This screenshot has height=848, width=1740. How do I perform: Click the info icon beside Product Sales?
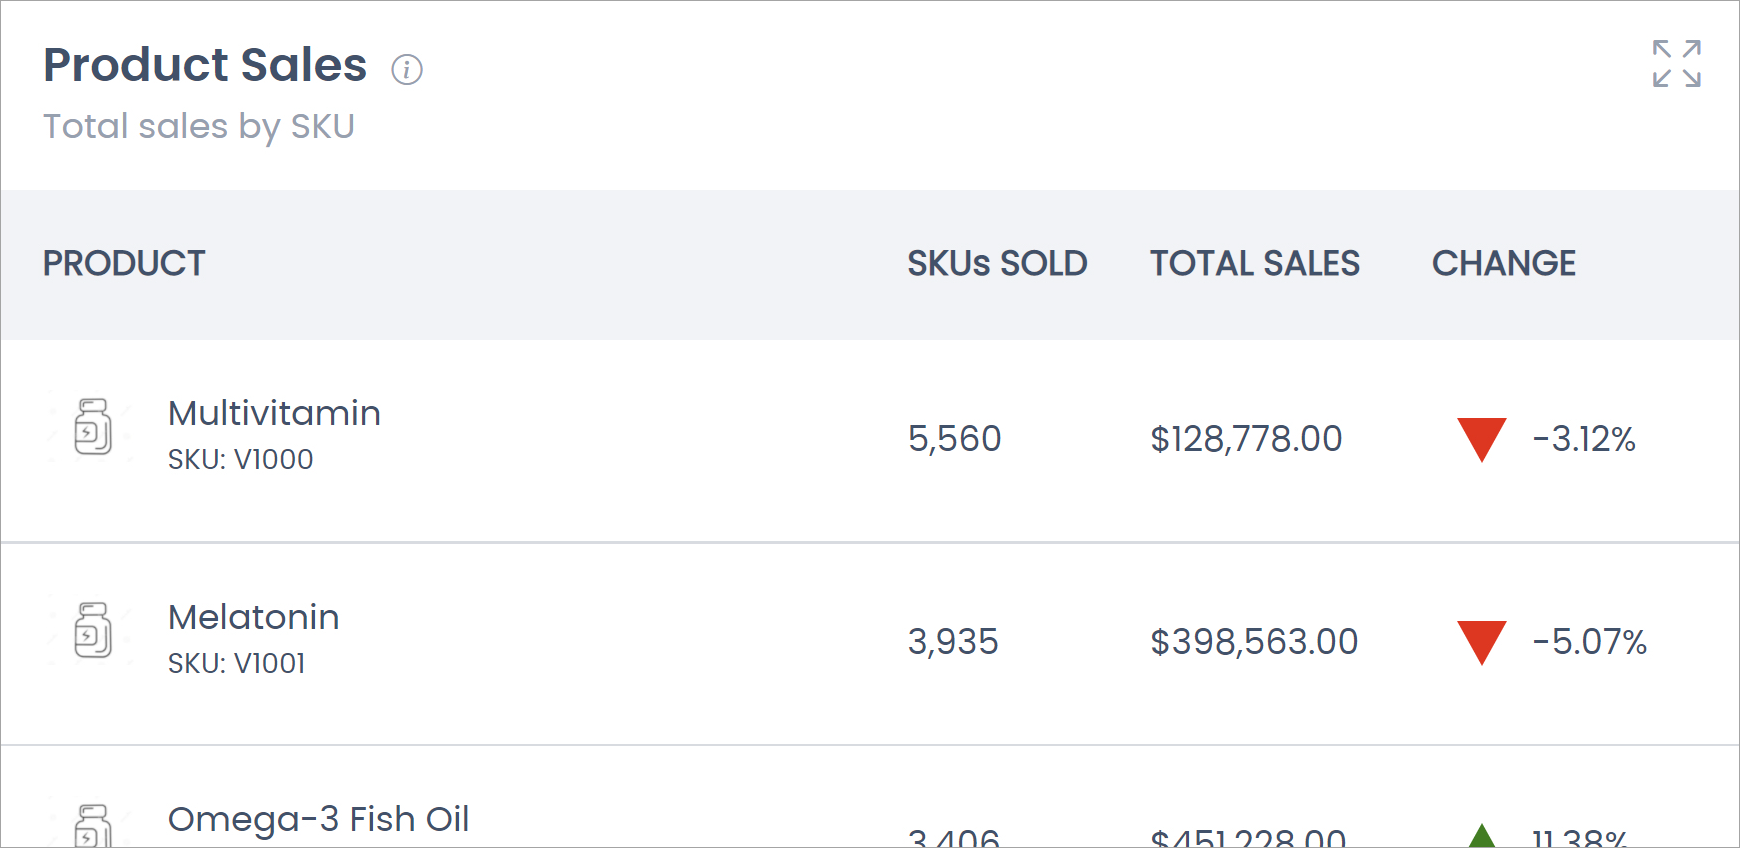(406, 69)
